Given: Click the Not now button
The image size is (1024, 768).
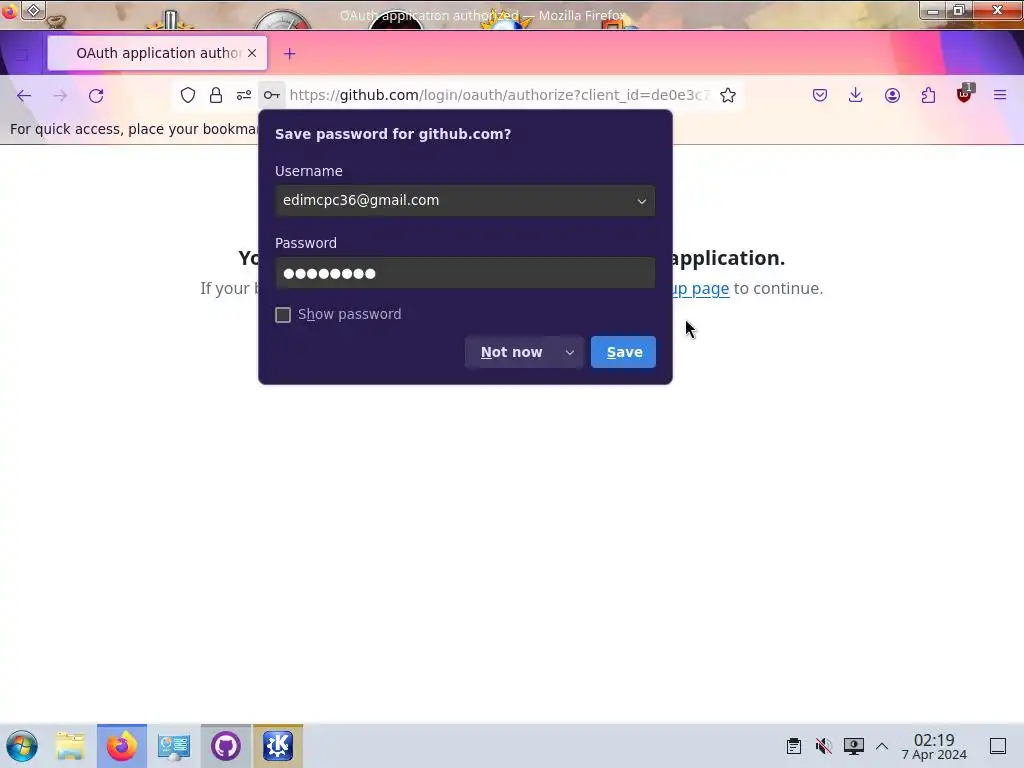Looking at the screenshot, I should pos(511,353).
